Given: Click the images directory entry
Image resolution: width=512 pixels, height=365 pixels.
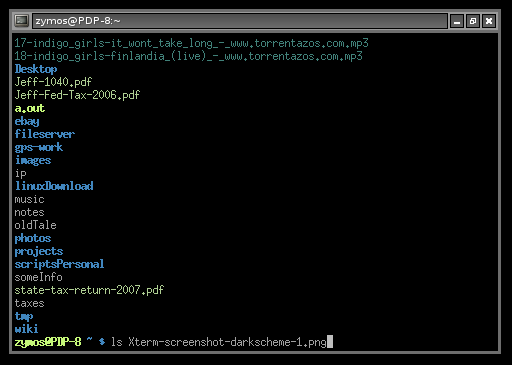Looking at the screenshot, I should (33, 160).
